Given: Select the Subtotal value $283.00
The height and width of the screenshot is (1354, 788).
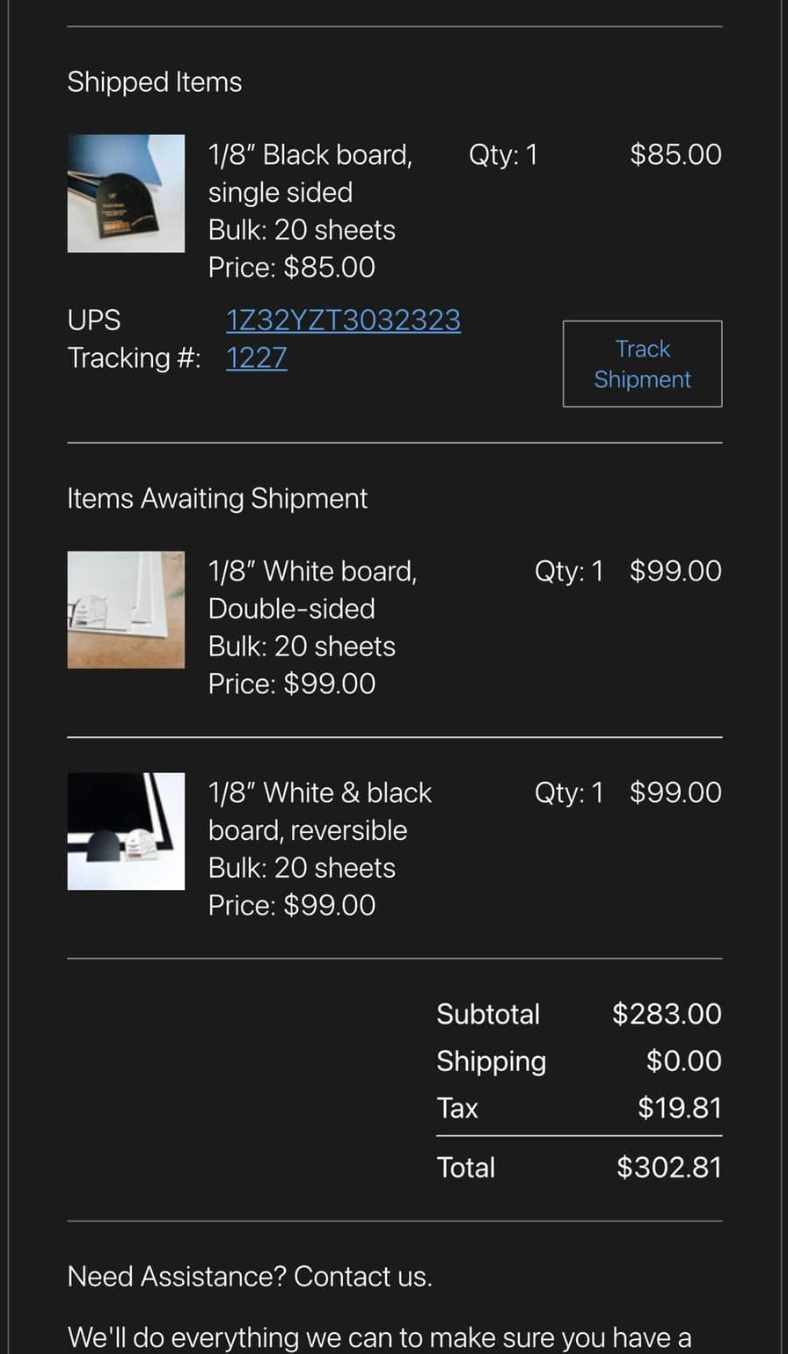Looking at the screenshot, I should pos(667,1014).
